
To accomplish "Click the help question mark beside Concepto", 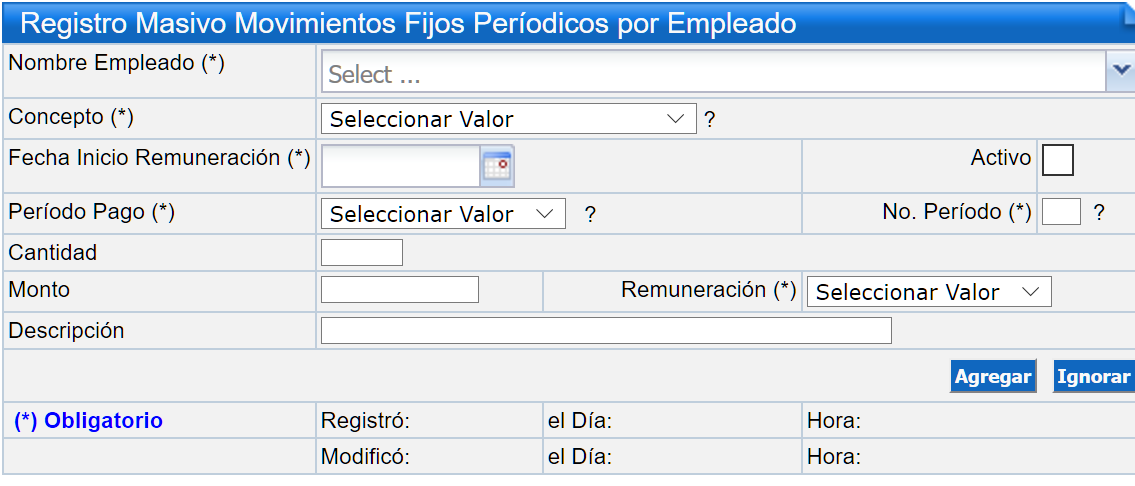I will tap(709, 120).
